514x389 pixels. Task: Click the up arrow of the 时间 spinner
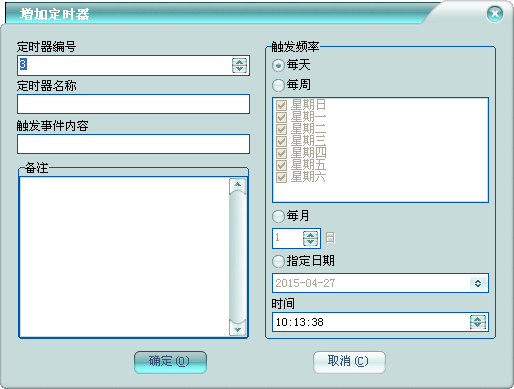[x=478, y=318]
